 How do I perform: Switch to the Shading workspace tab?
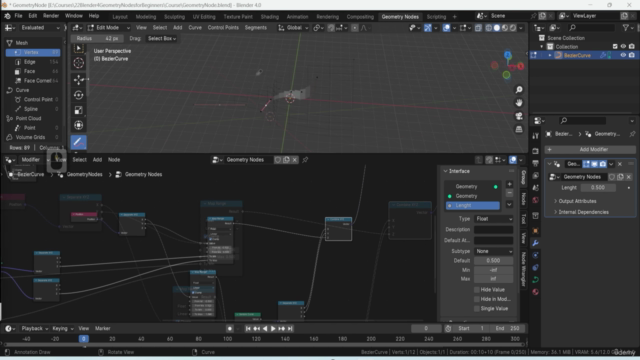point(270,17)
